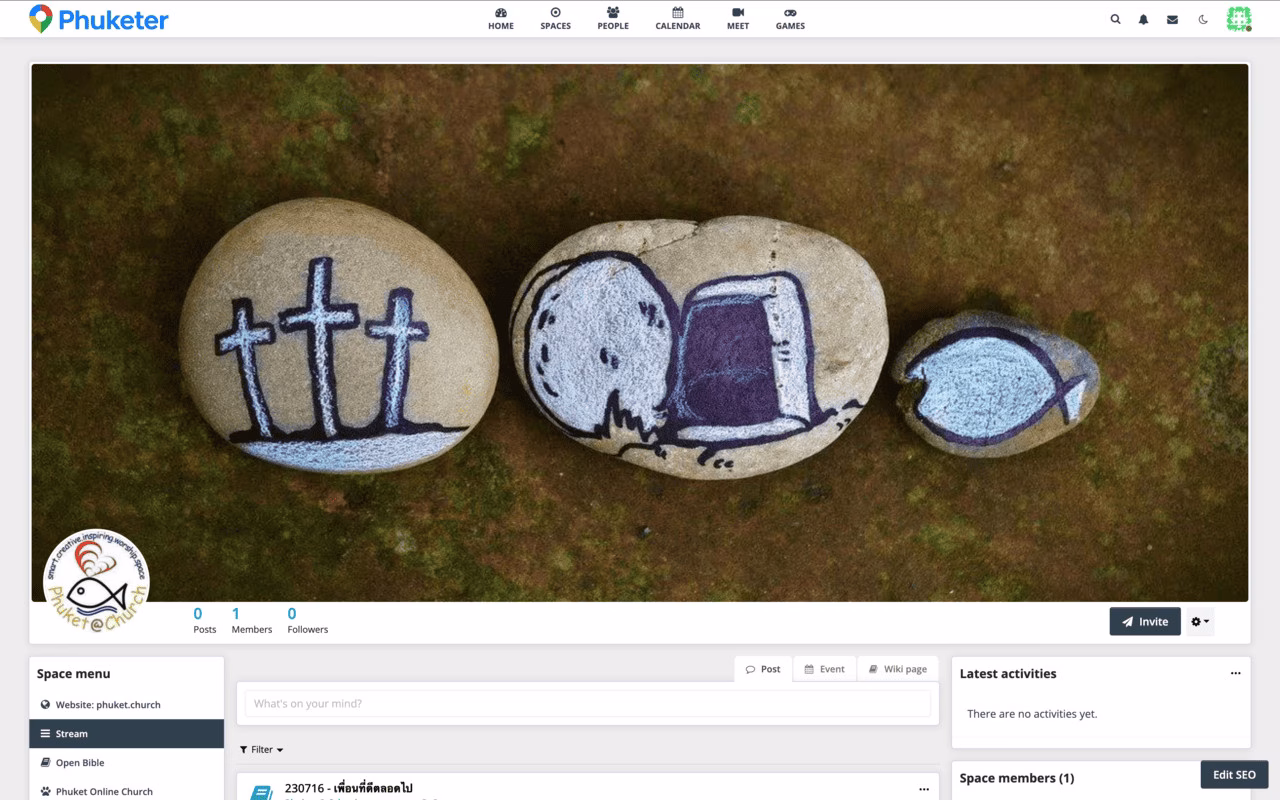
Task: View the 0 Posts counter
Action: pyautogui.click(x=204, y=620)
